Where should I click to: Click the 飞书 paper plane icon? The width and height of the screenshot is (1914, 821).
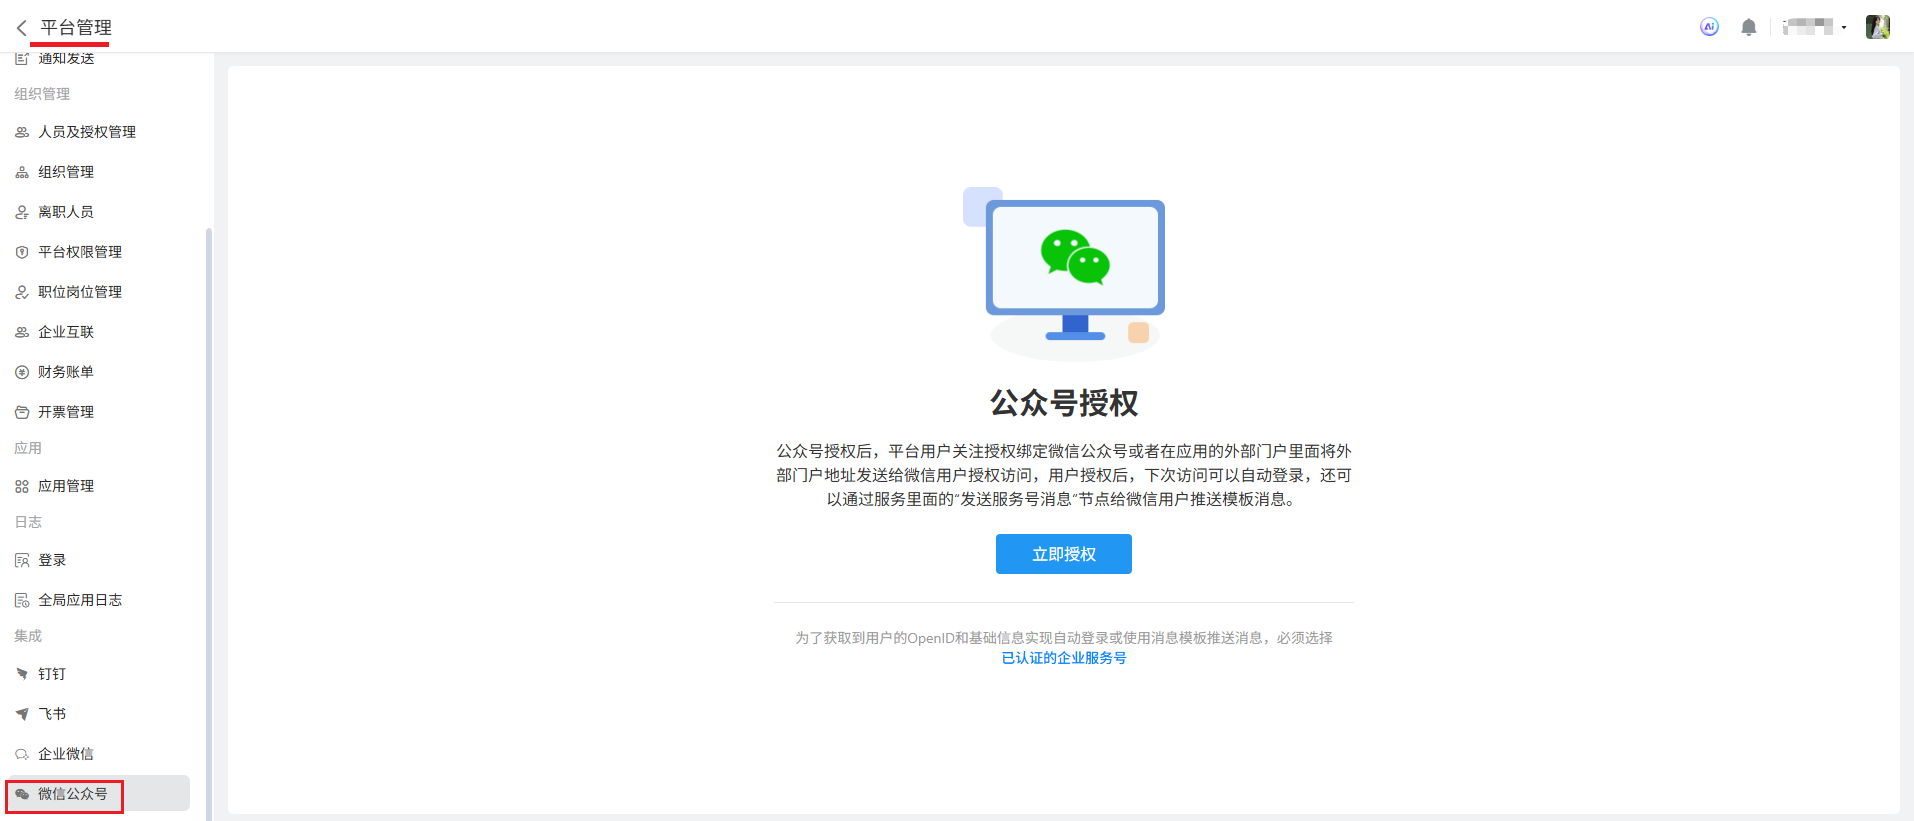[22, 714]
